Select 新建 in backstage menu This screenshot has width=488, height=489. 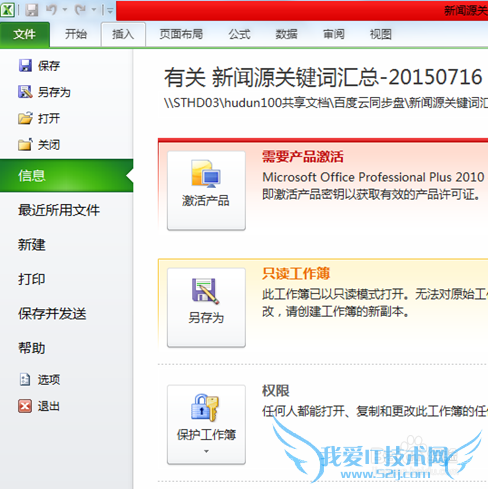tap(32, 245)
